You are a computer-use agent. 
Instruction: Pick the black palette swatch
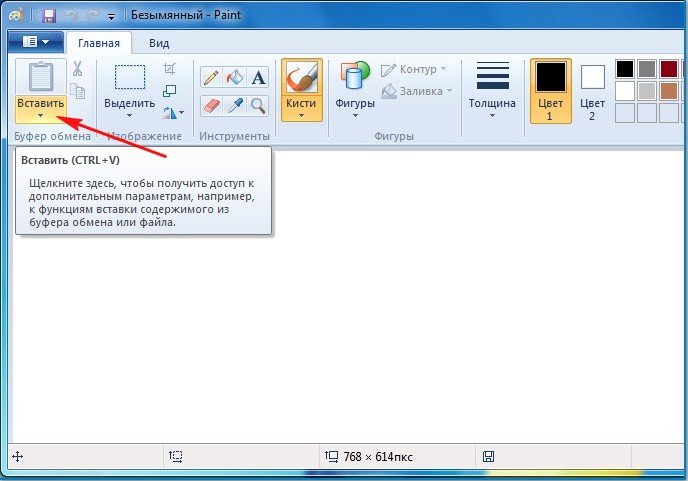coord(625,69)
